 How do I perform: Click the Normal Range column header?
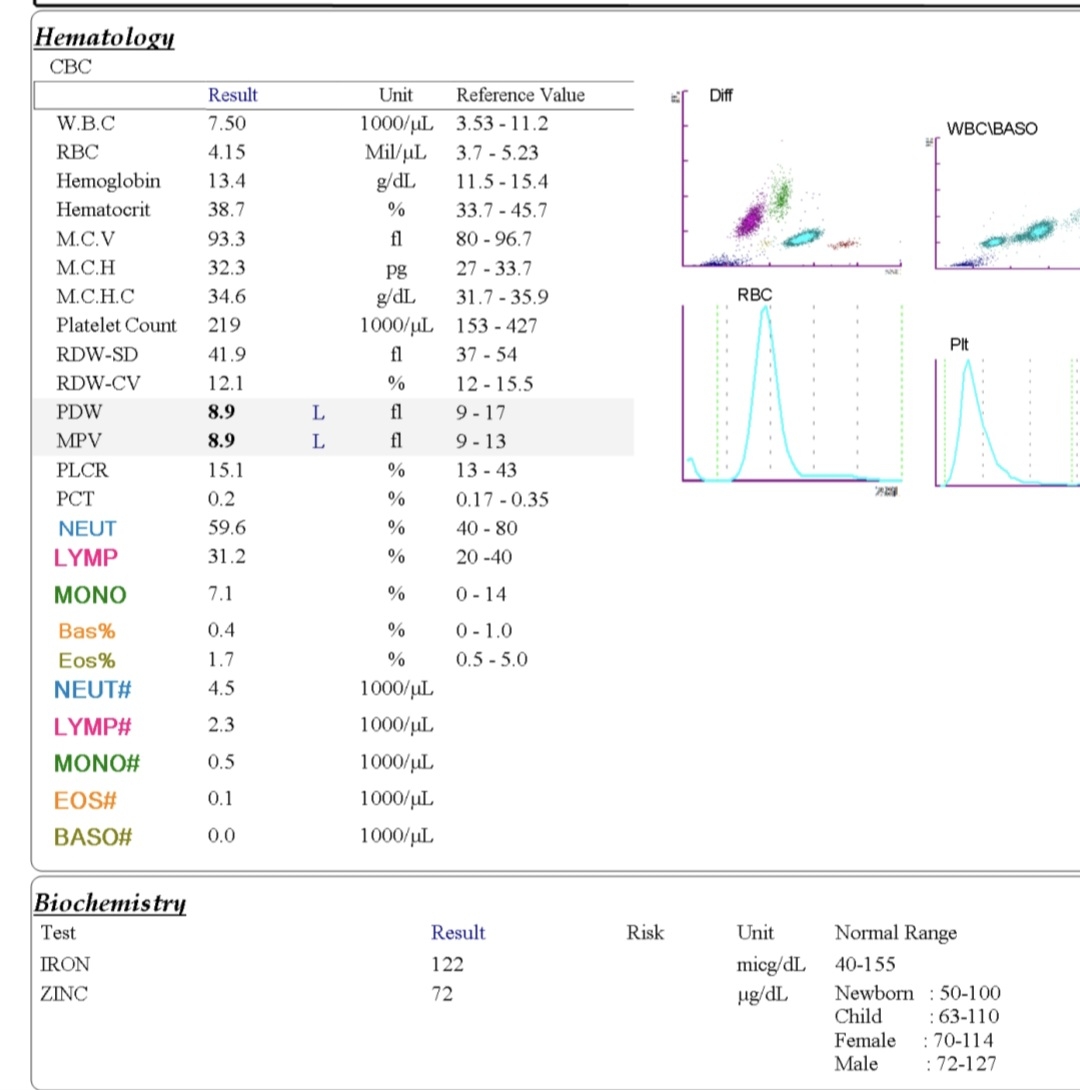coord(895,933)
